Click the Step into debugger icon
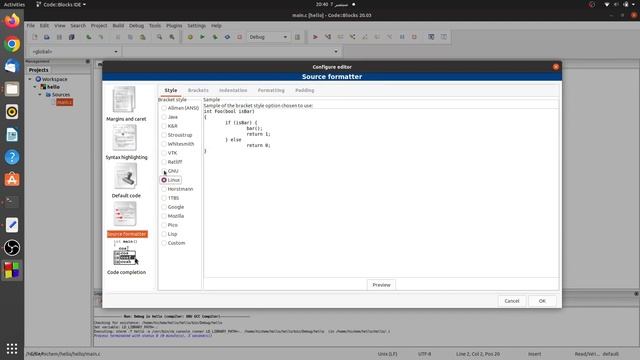Viewport: 640px width, 360px height. [x=352, y=37]
